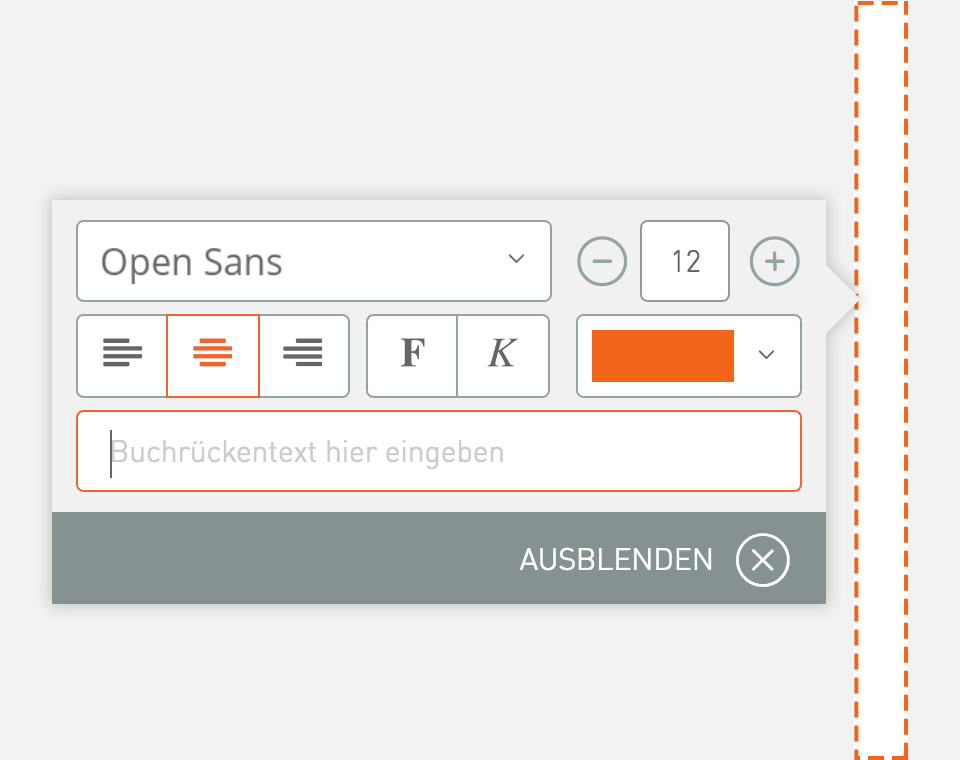This screenshot has height=760, width=960.
Task: Select left text alignment
Action: pyautogui.click(x=122, y=355)
